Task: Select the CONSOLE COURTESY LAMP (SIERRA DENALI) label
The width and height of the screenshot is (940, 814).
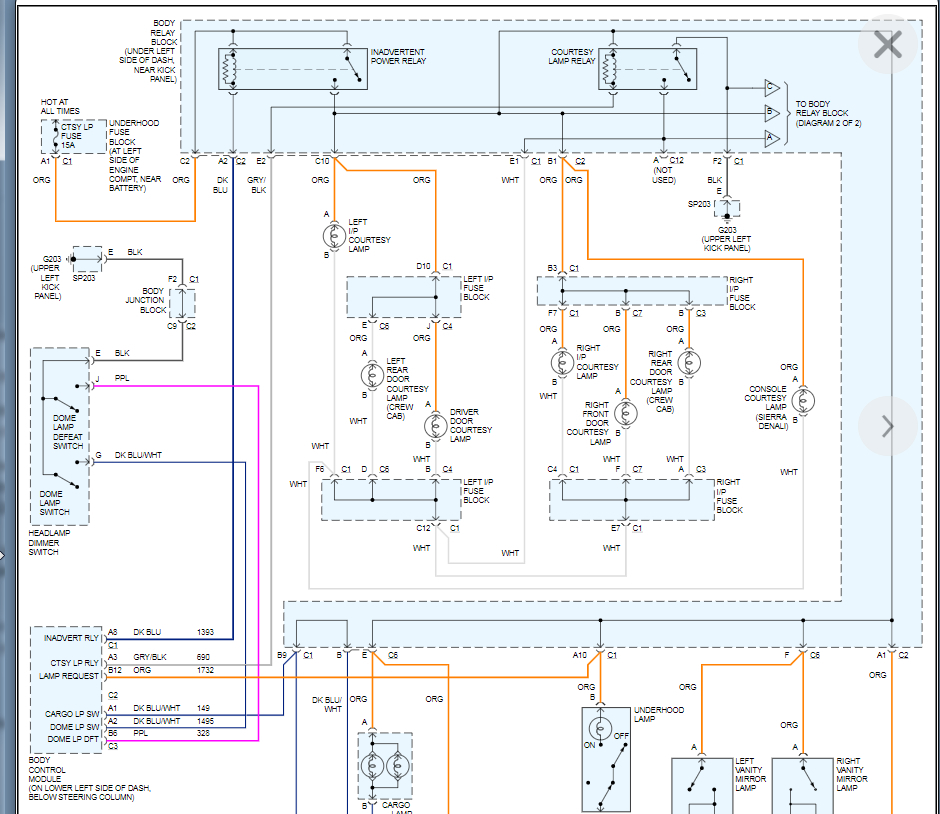Action: [x=766, y=408]
